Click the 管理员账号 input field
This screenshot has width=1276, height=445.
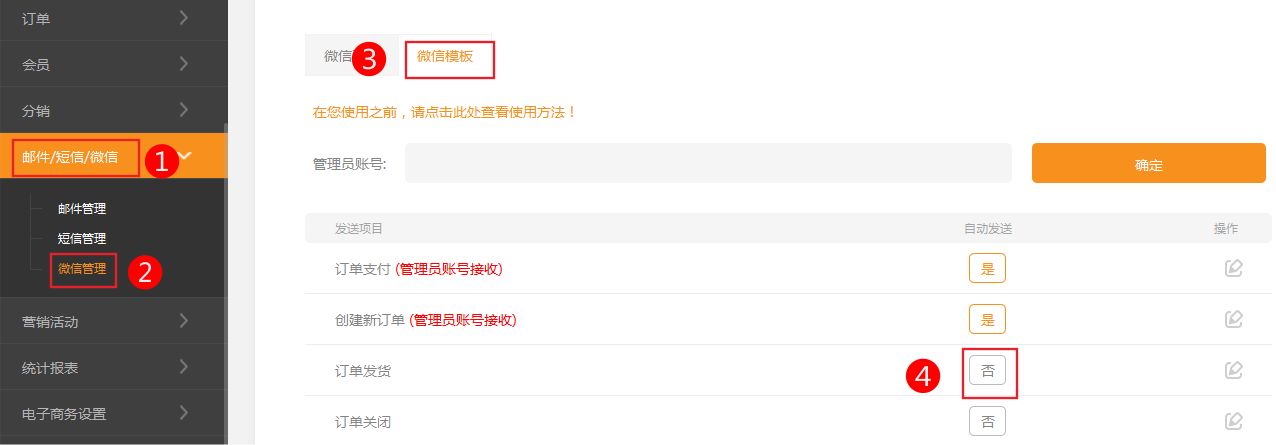tap(708, 163)
